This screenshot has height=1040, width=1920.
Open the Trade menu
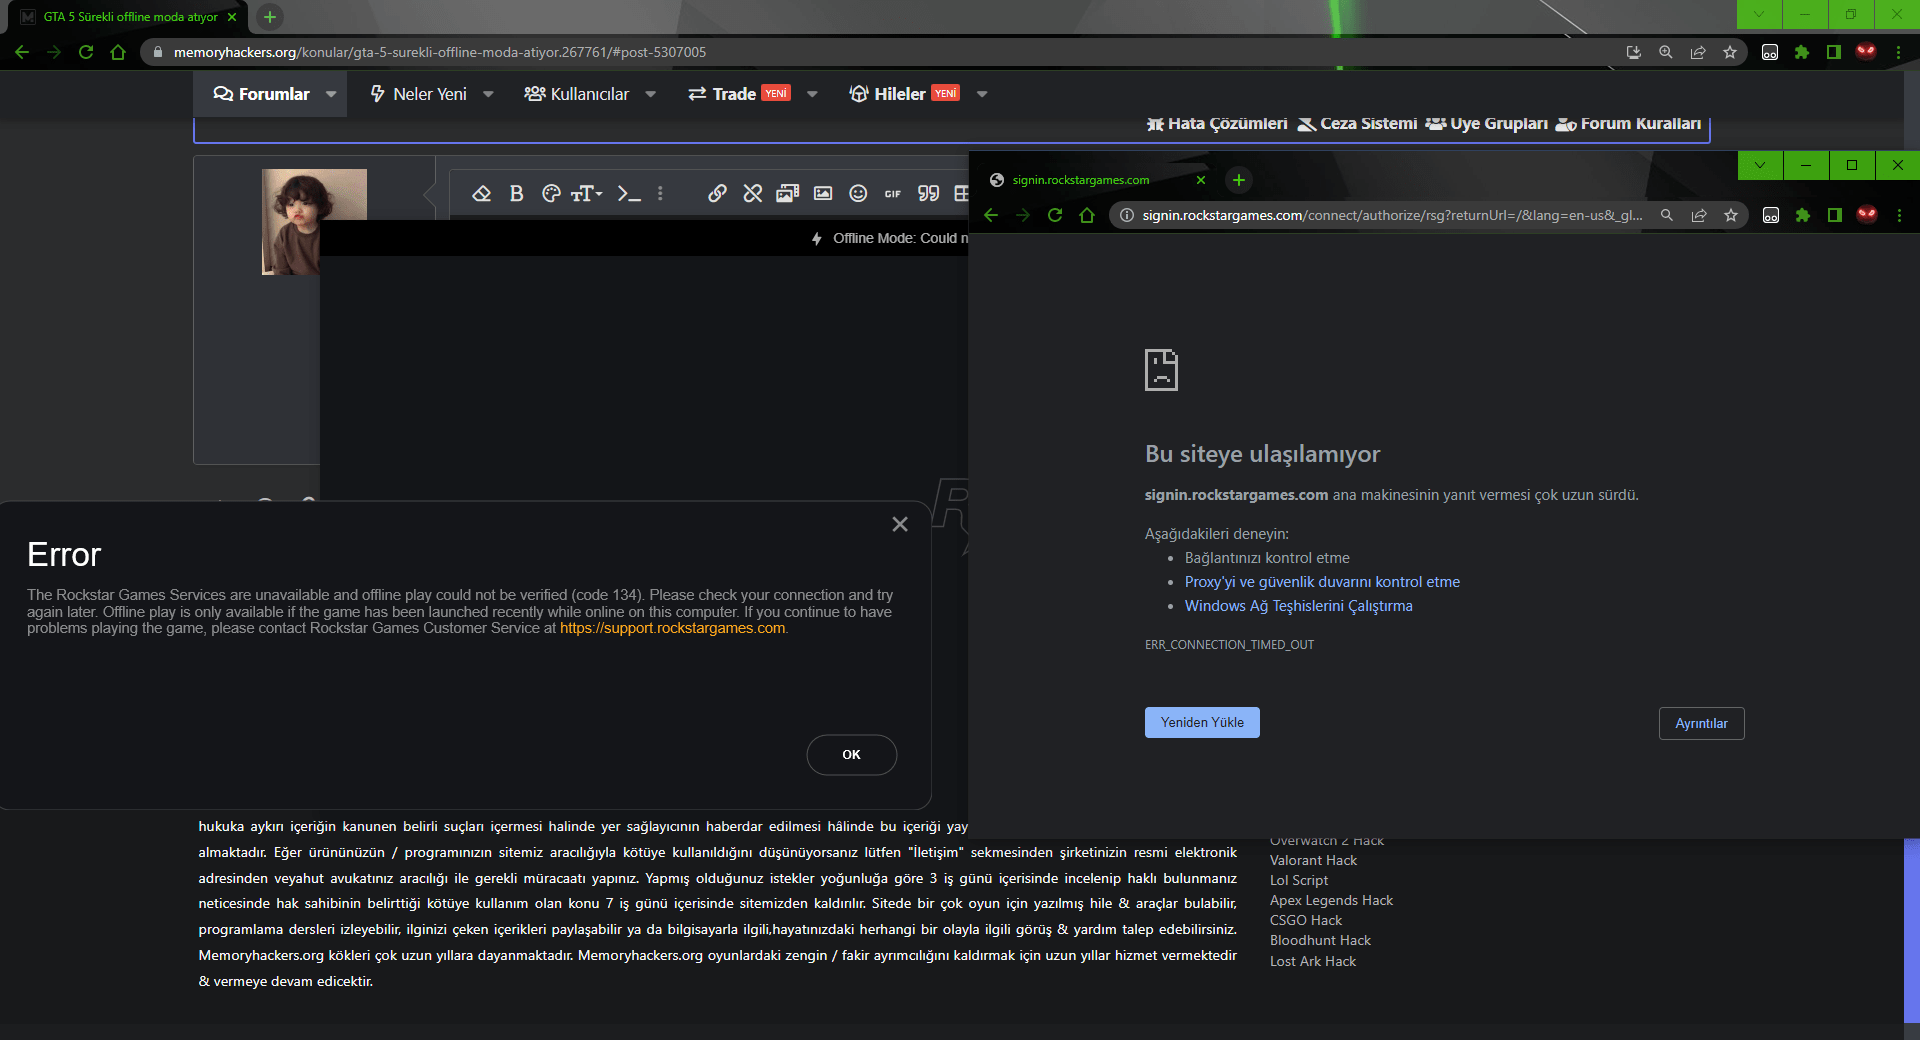739,94
